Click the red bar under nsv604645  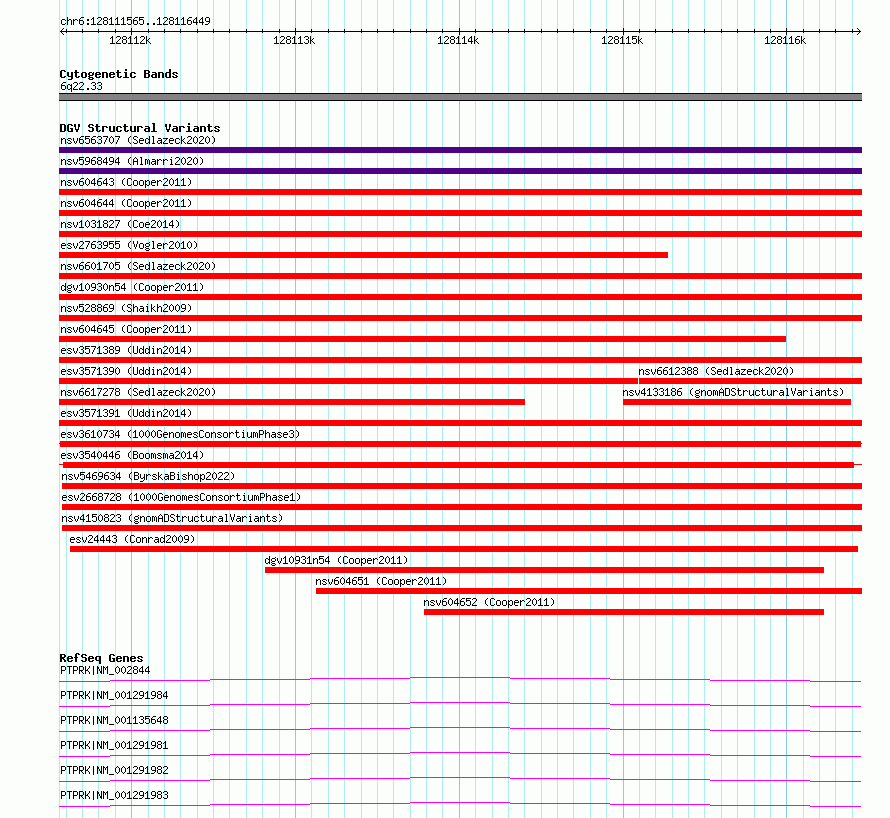[422, 339]
